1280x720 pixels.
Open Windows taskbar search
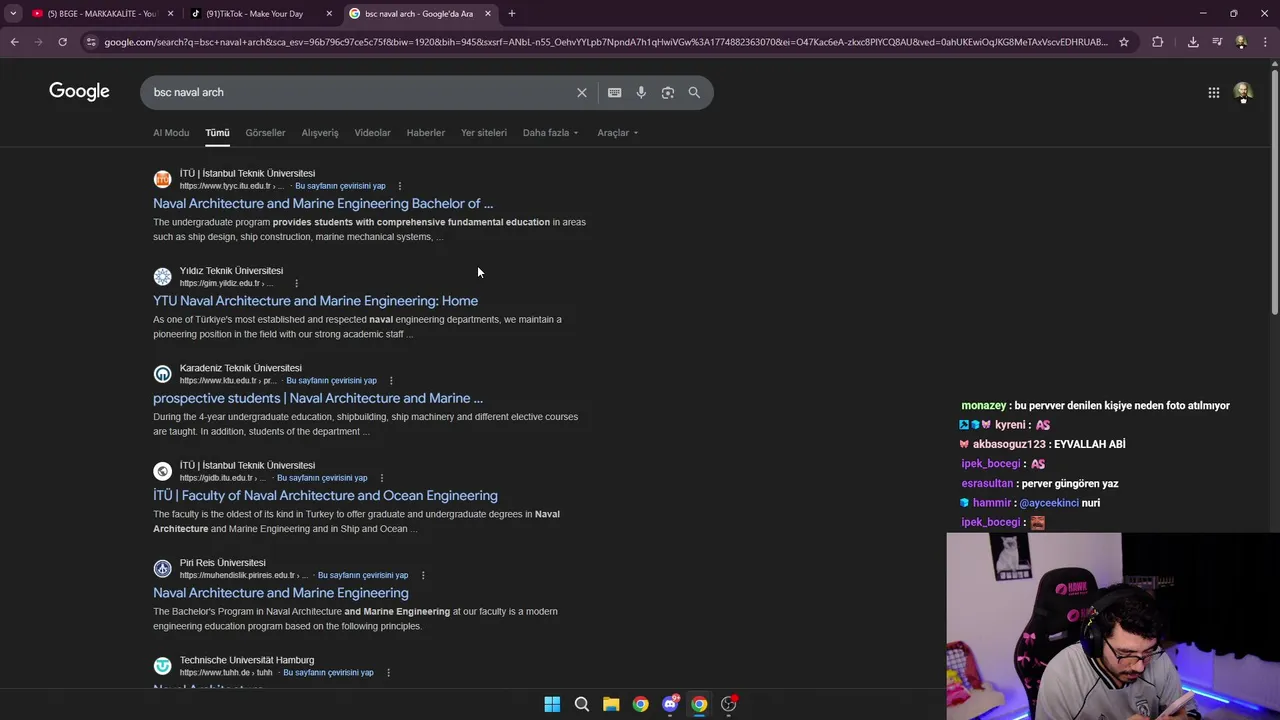coord(581,704)
